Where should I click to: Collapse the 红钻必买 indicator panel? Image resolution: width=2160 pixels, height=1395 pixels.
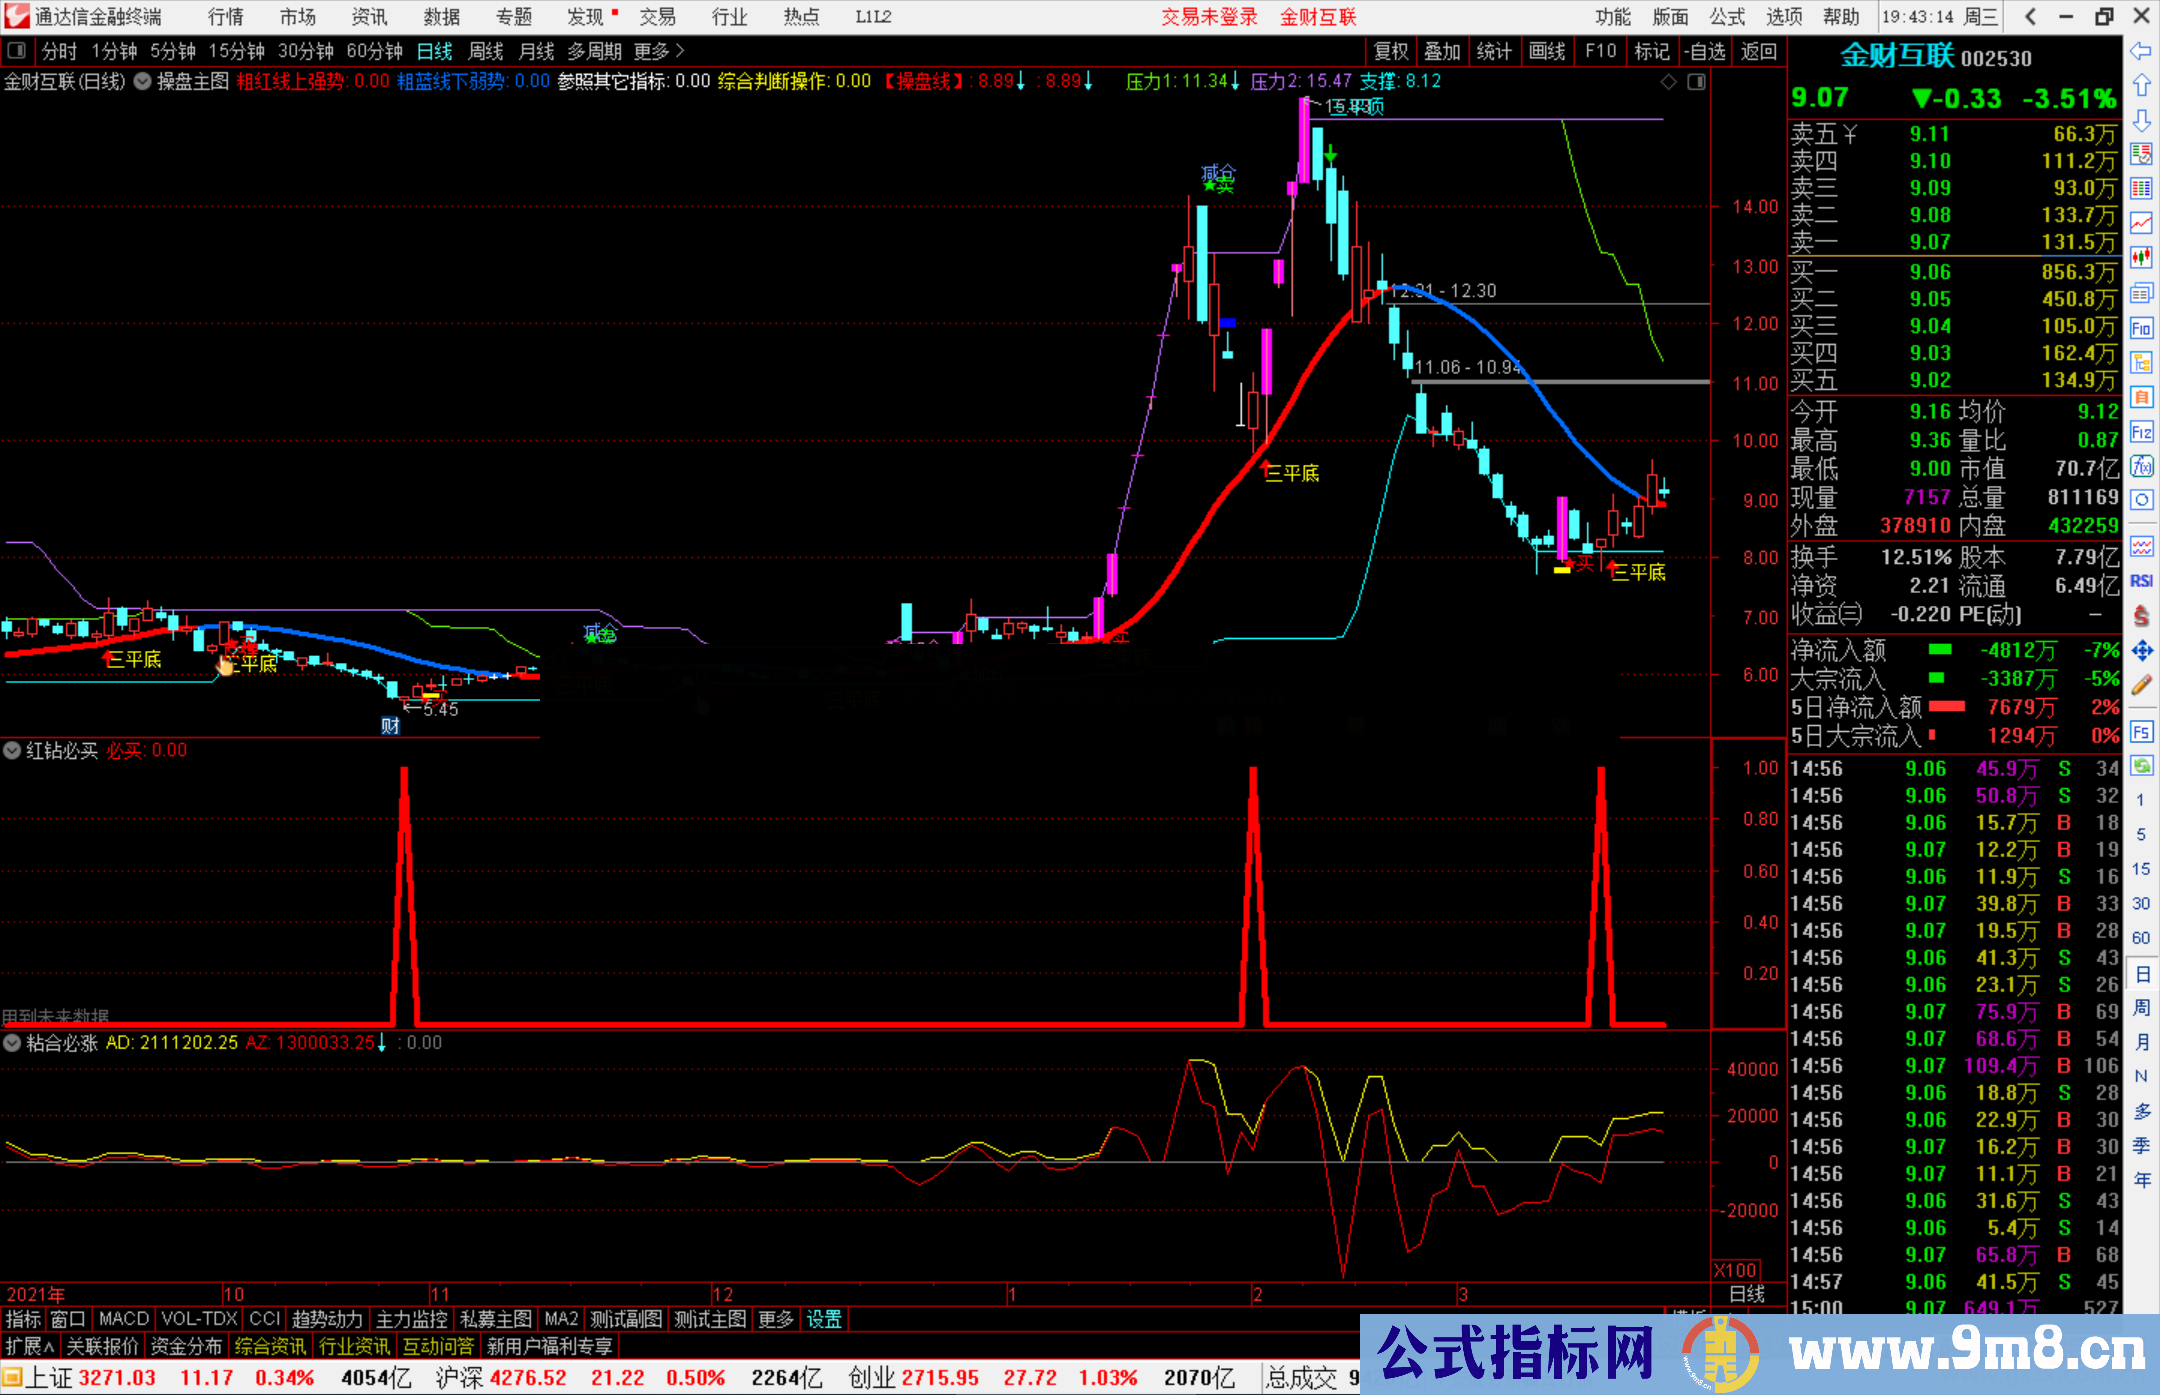pyautogui.click(x=12, y=750)
